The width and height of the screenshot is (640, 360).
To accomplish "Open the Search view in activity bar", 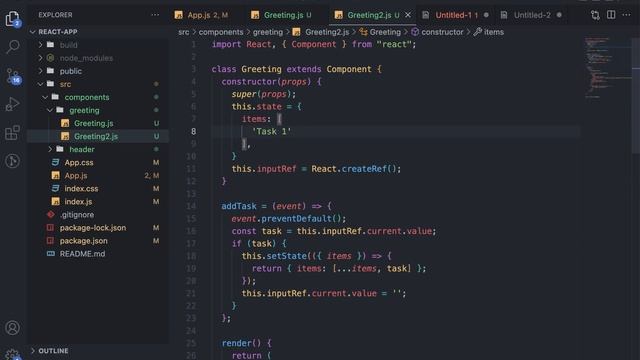I will [x=13, y=47].
